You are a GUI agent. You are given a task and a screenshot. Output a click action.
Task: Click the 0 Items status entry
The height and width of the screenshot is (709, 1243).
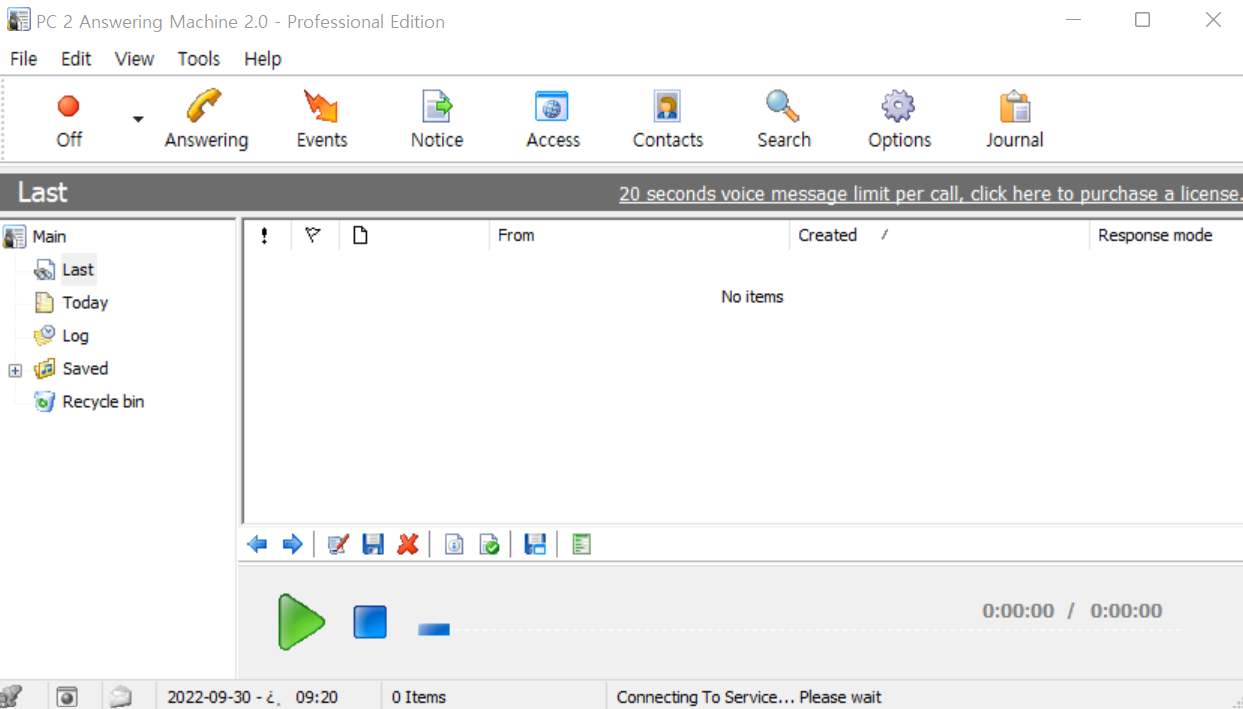(419, 697)
